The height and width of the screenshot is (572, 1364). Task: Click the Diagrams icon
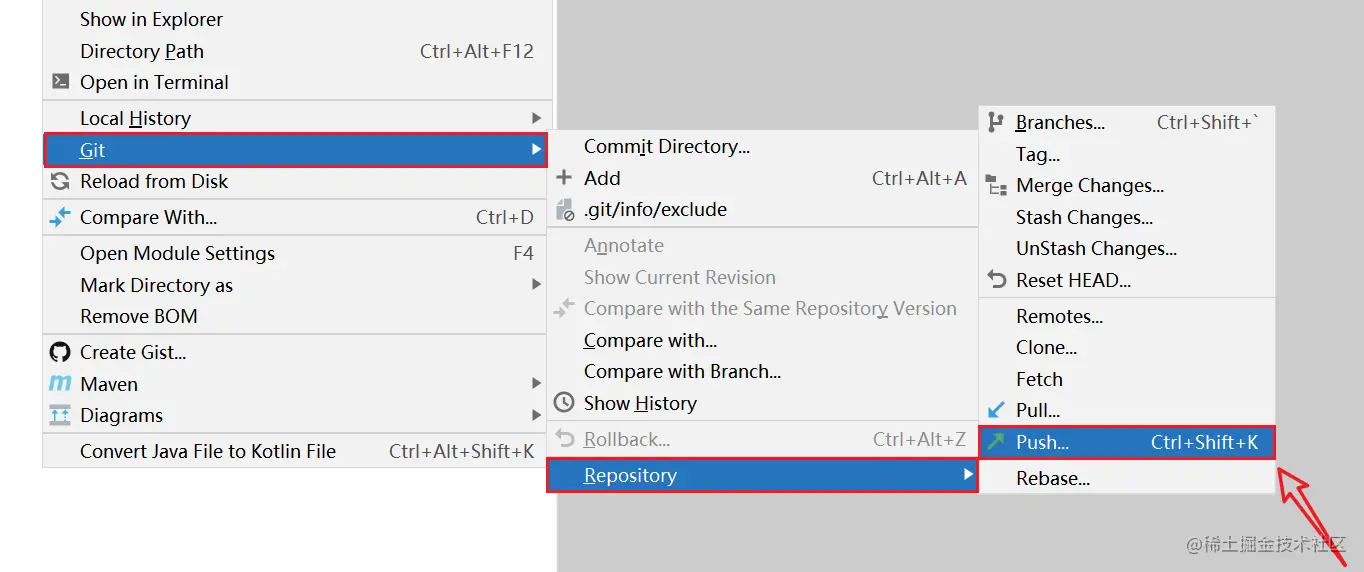click(61, 415)
